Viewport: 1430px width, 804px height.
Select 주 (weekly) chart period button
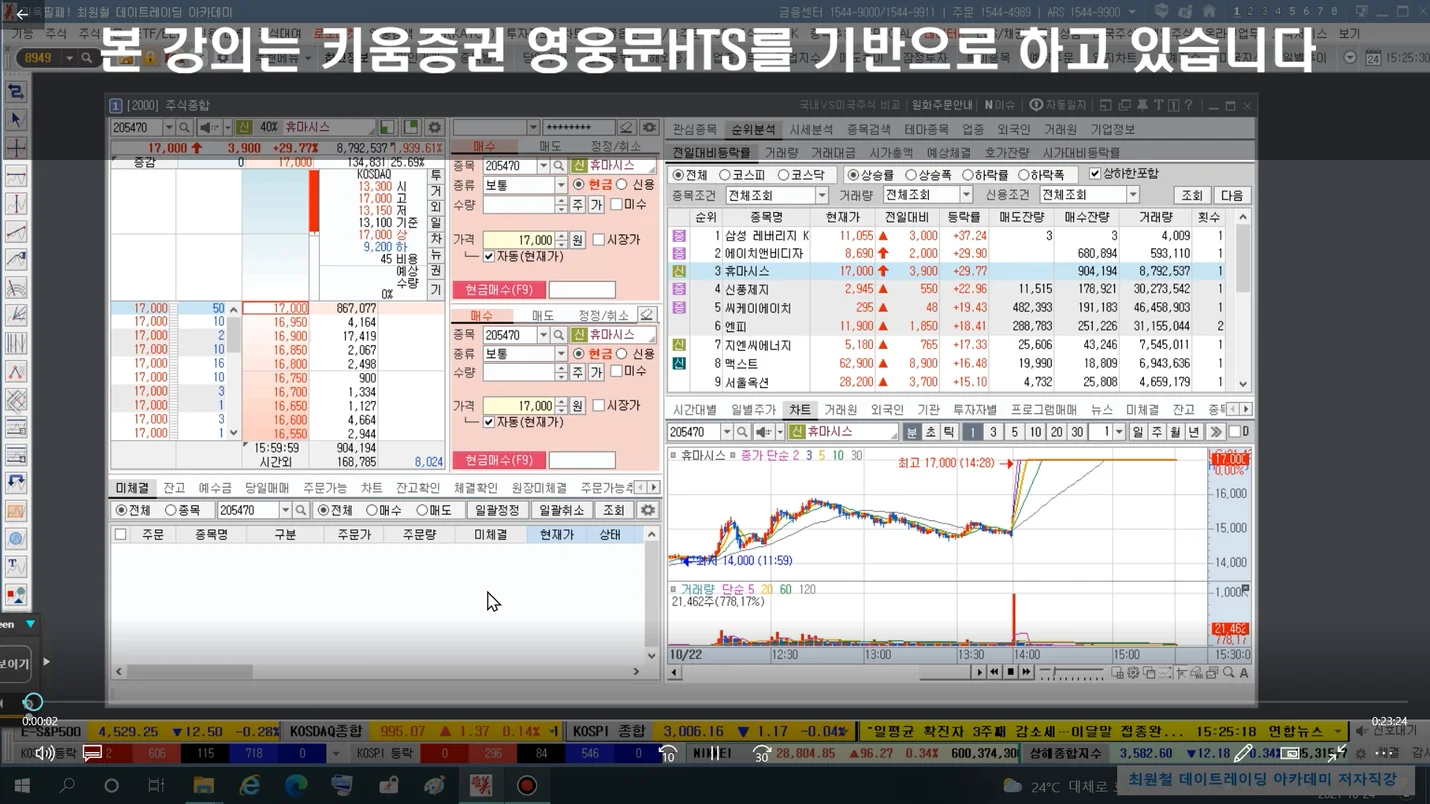click(x=1157, y=432)
